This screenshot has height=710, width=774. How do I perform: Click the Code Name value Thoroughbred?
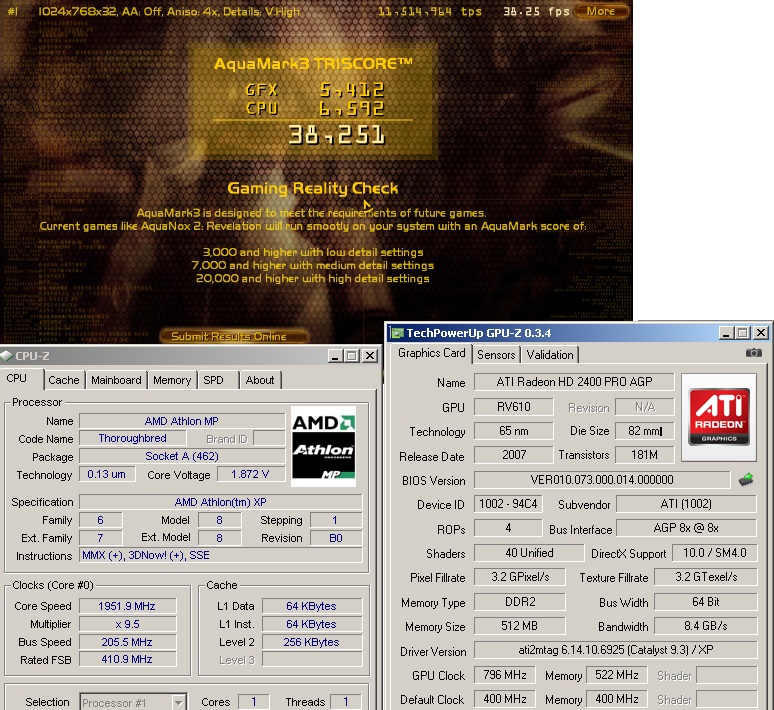click(x=132, y=438)
